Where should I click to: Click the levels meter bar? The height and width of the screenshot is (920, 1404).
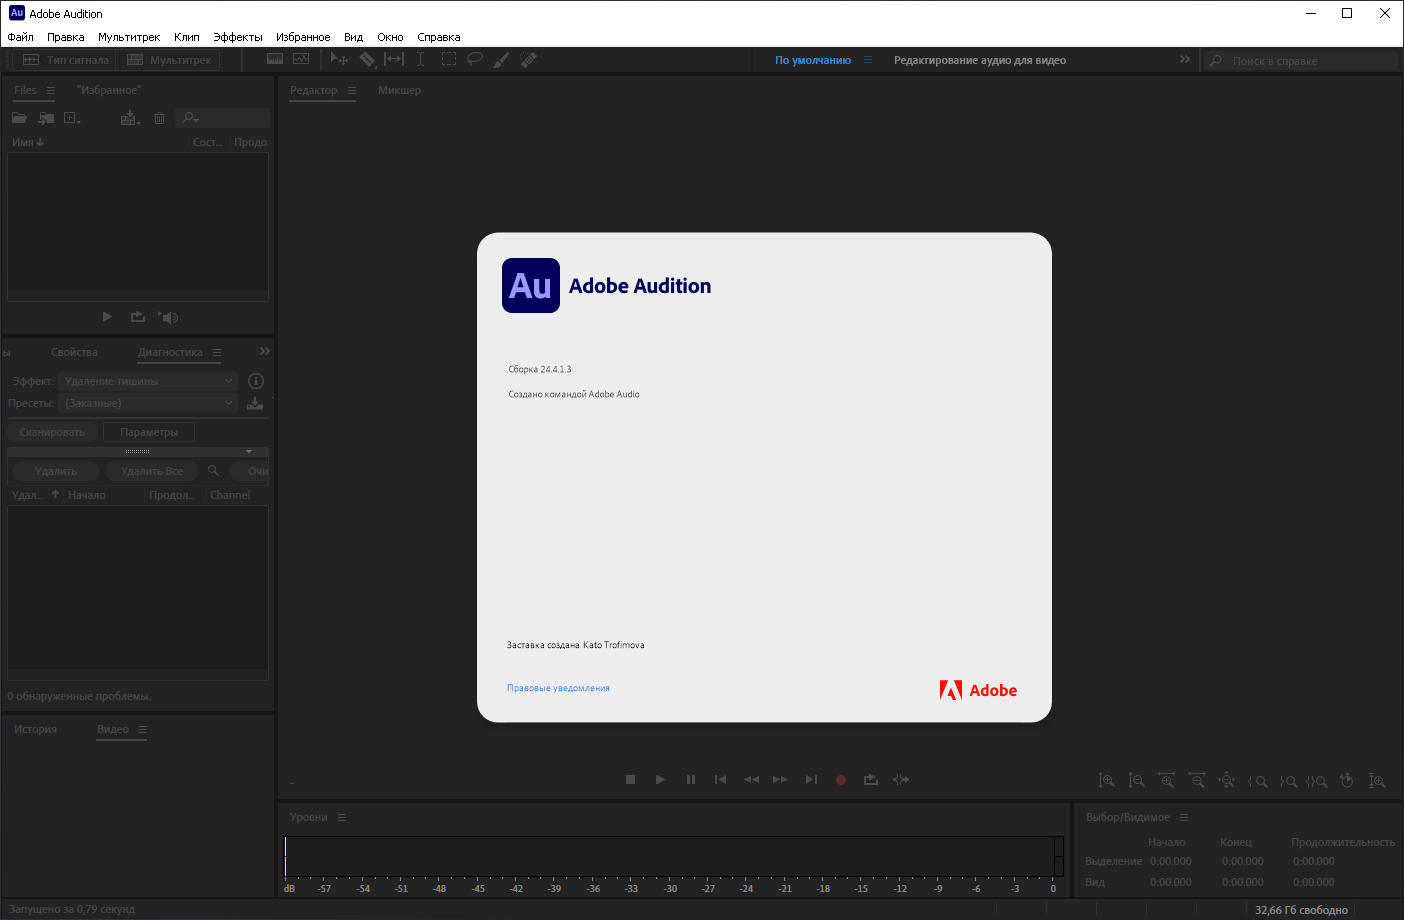tap(674, 857)
